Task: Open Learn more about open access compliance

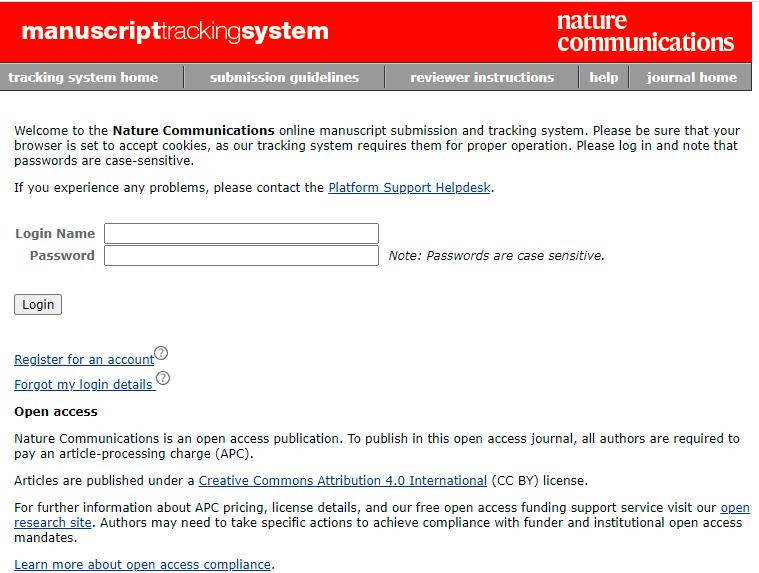Action: click(142, 565)
